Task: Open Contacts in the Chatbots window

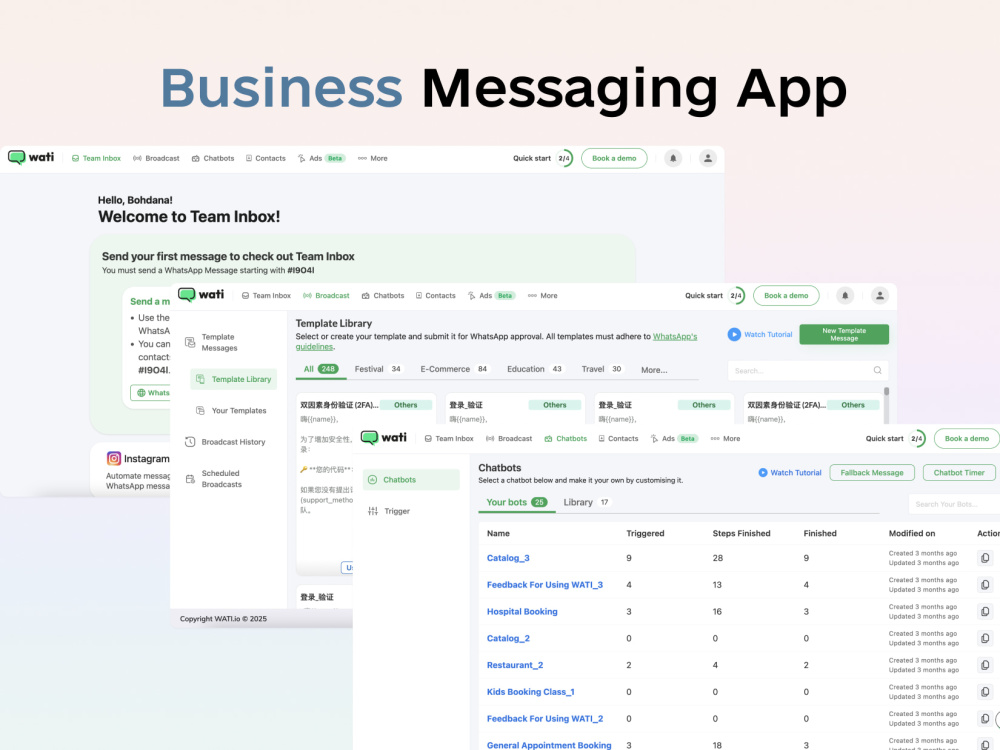Action: tap(618, 439)
